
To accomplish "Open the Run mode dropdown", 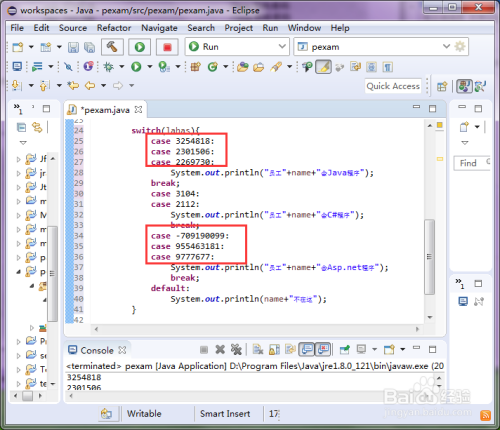I will coord(237,47).
